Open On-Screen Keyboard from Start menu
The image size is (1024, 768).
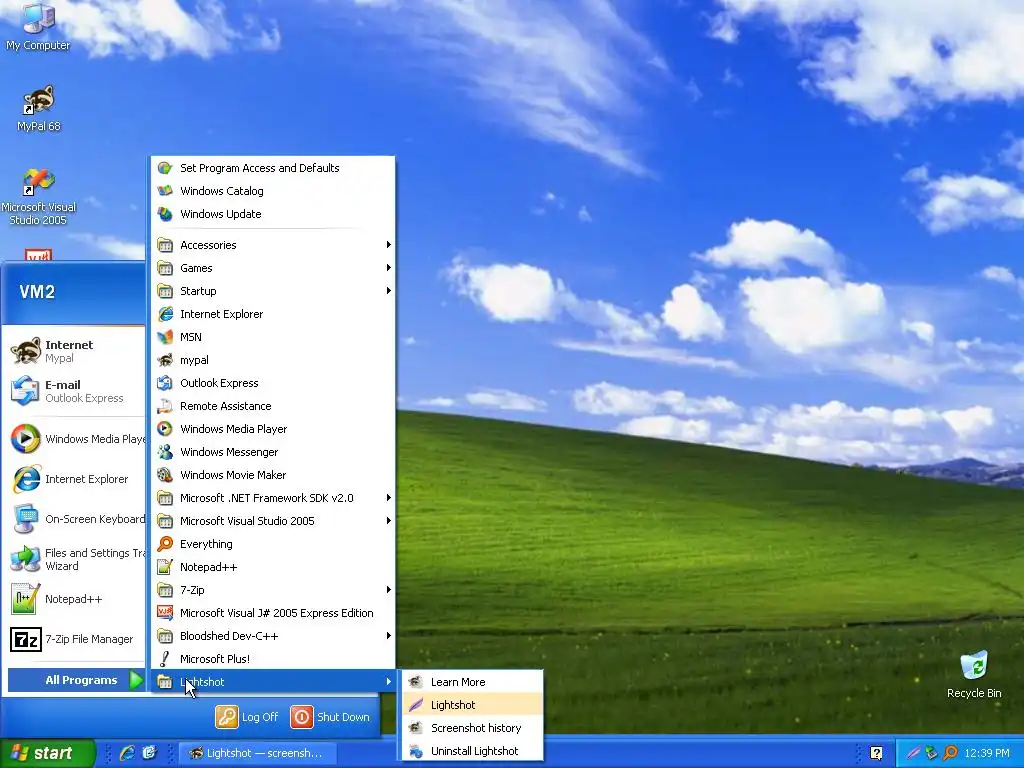coord(74,519)
